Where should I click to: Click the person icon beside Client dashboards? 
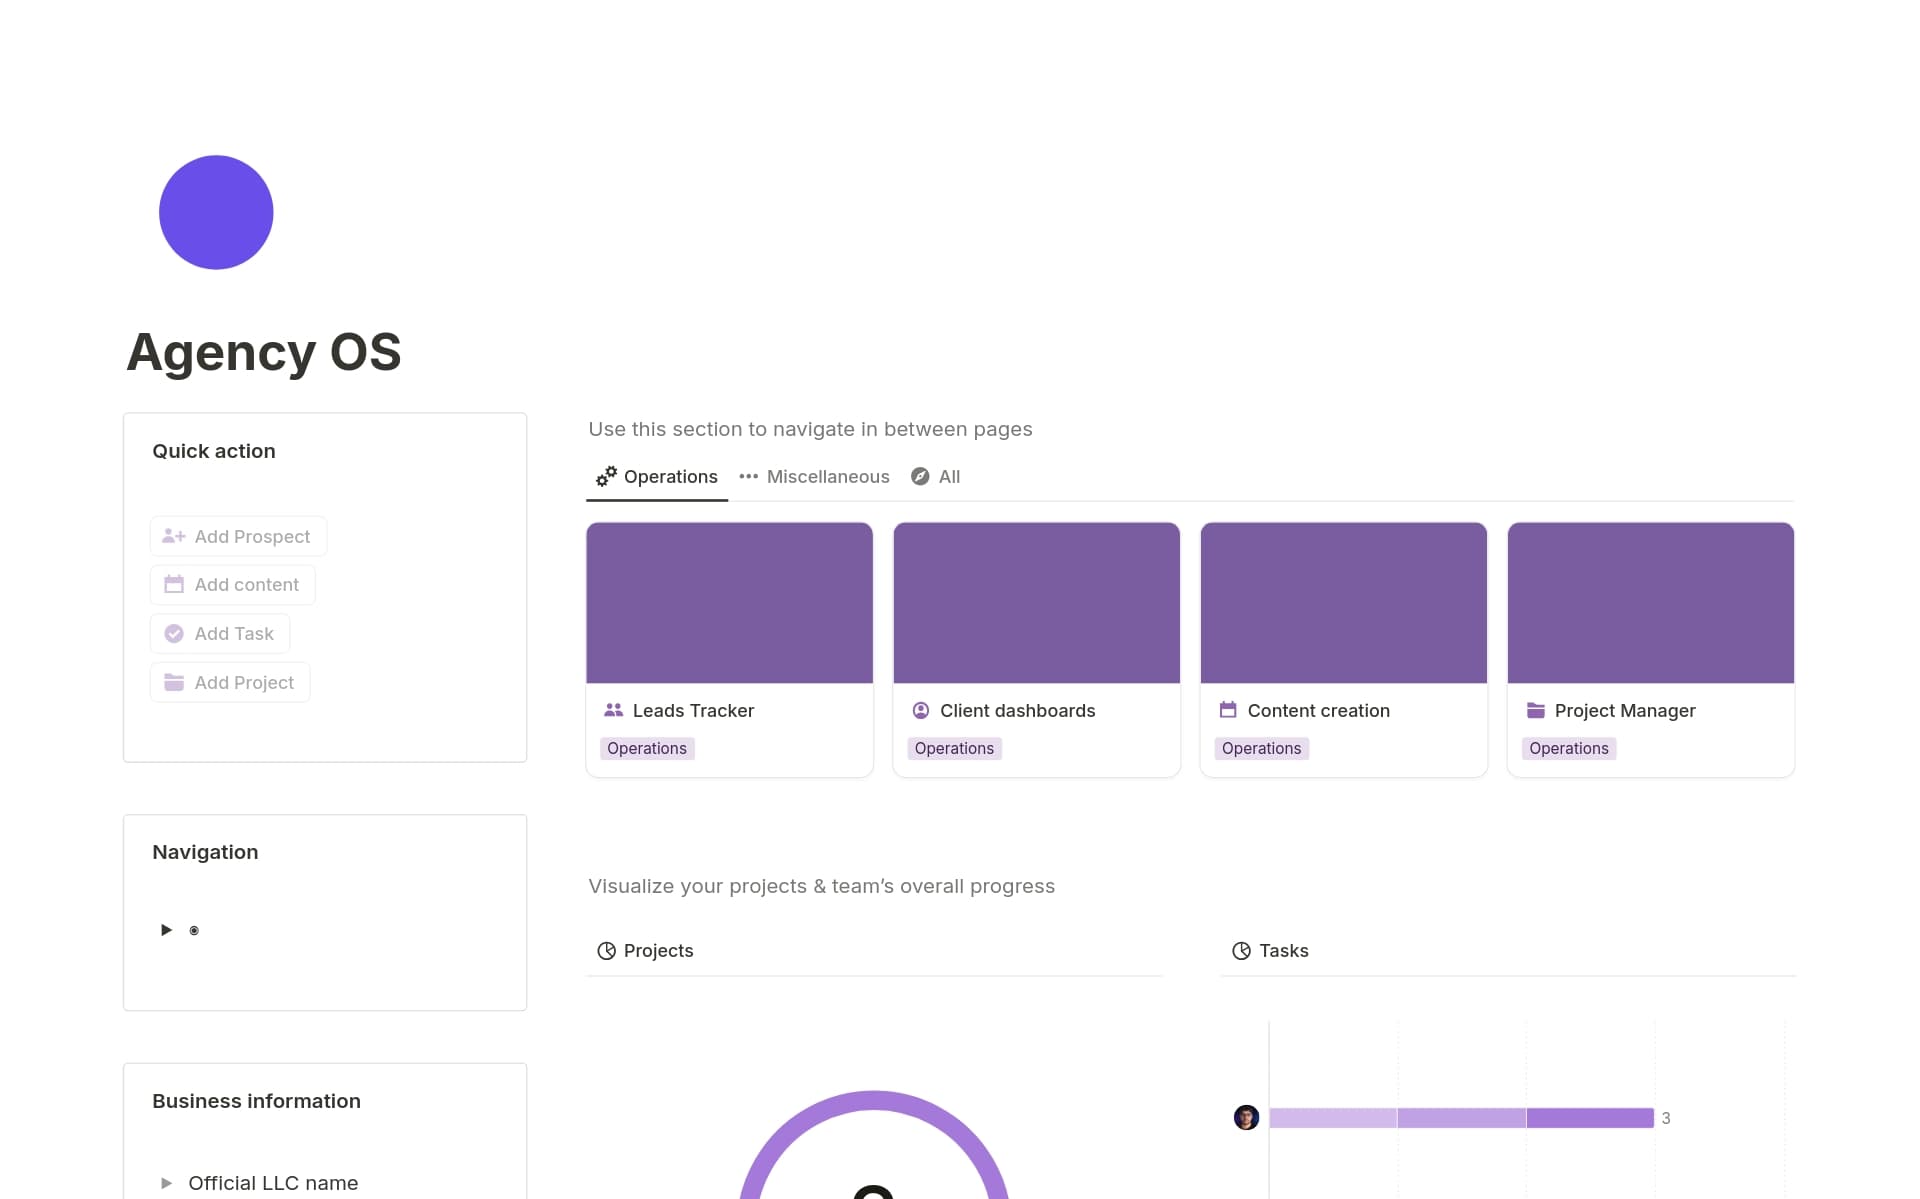(x=921, y=710)
